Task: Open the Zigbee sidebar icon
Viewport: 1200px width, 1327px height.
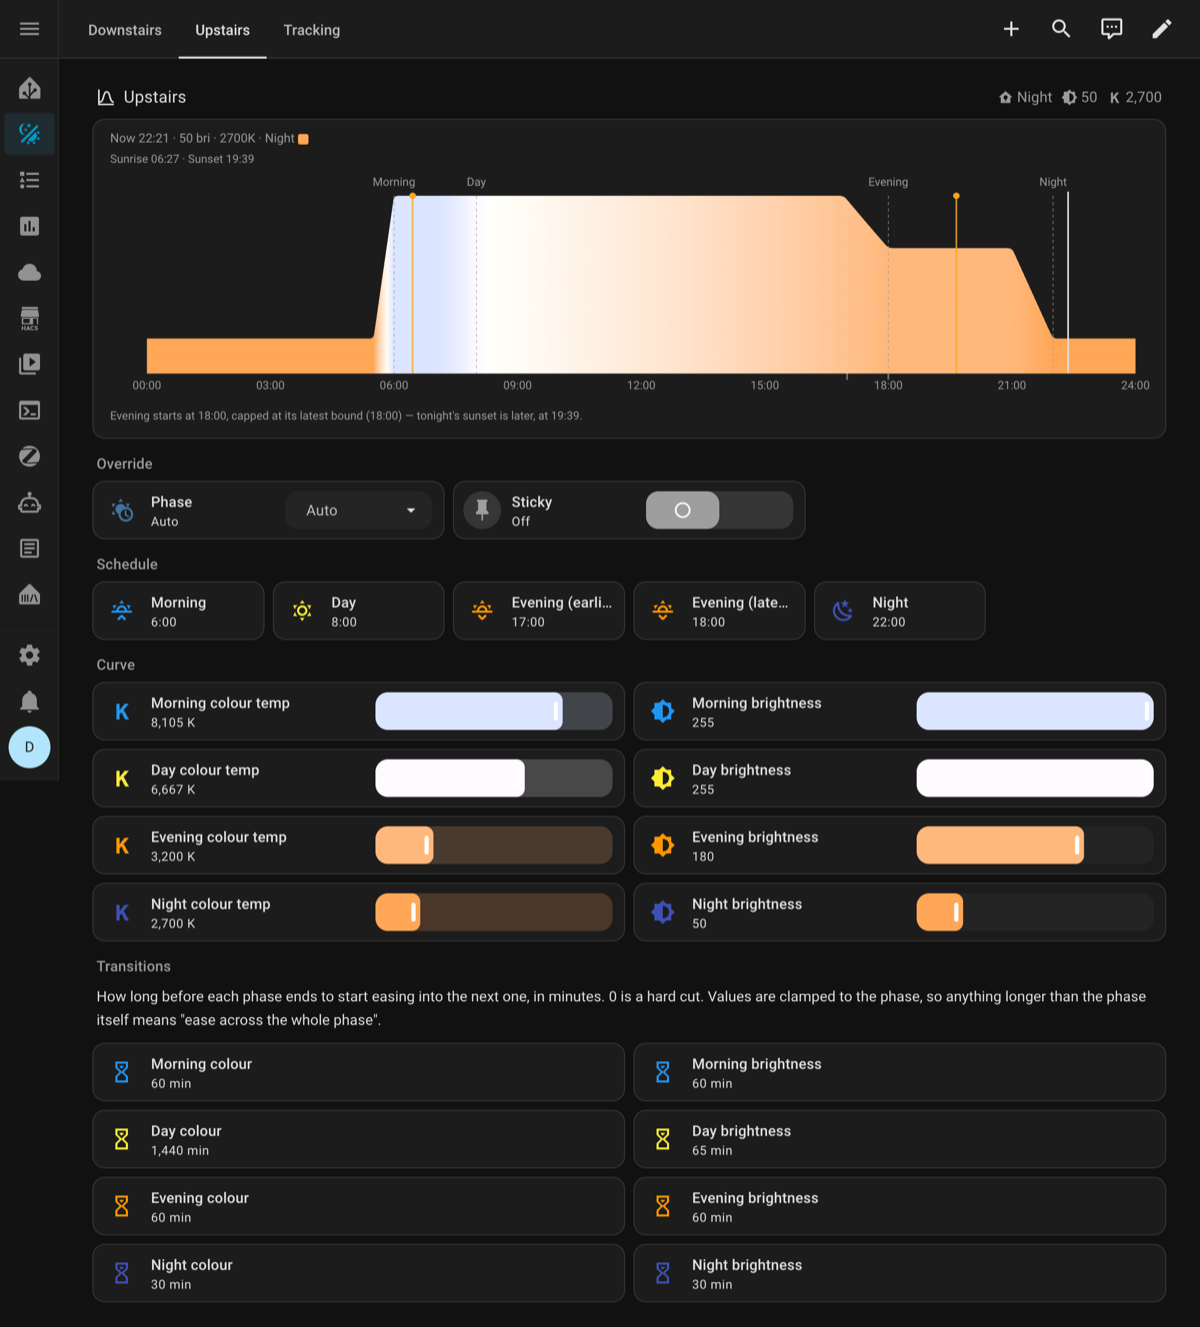Action: click(x=29, y=456)
